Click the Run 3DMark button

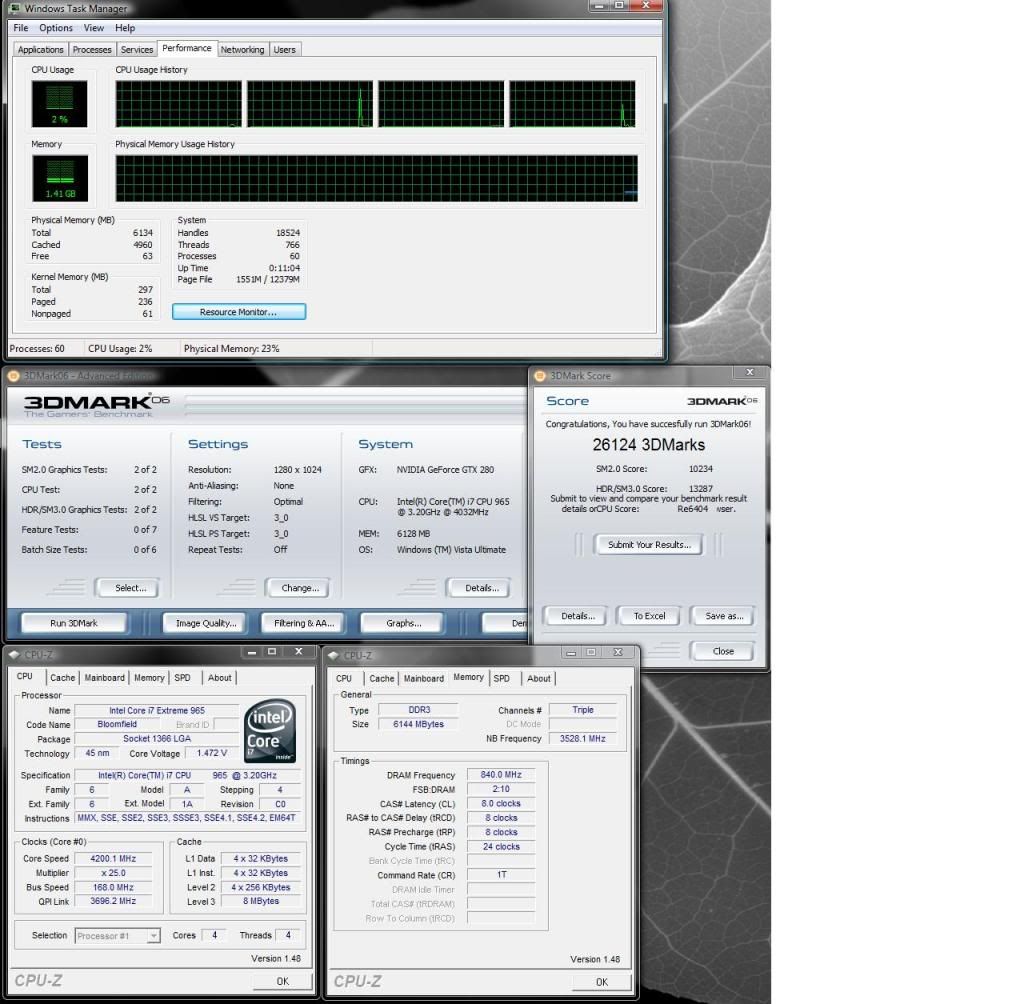tap(74, 623)
